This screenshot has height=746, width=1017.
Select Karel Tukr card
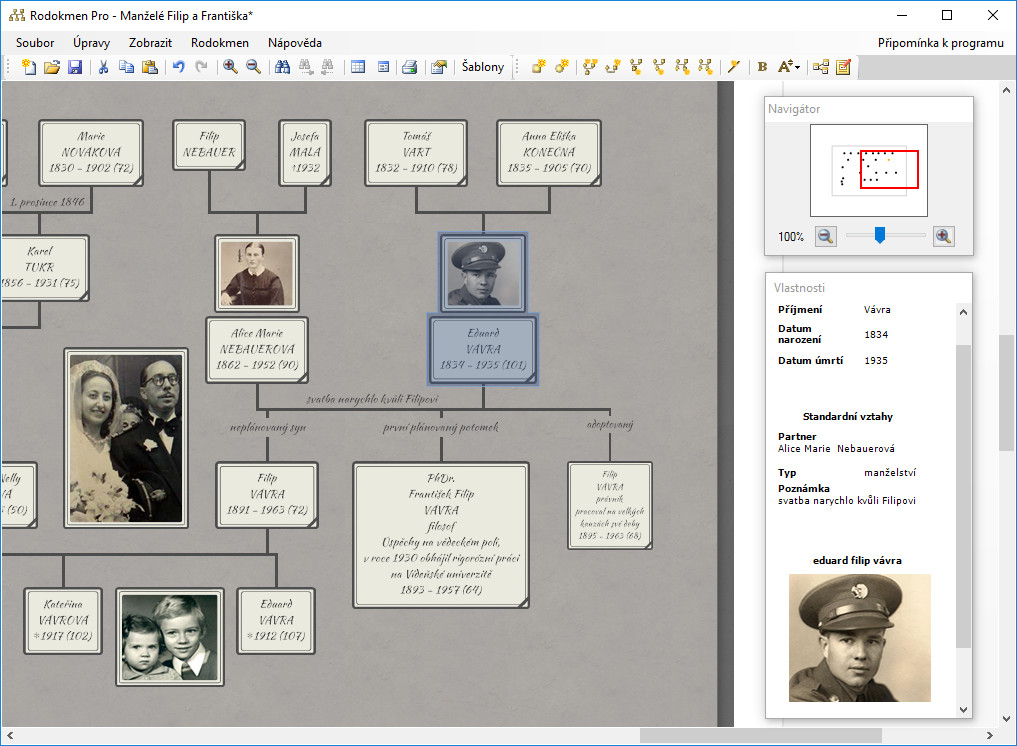pyautogui.click(x=44, y=267)
